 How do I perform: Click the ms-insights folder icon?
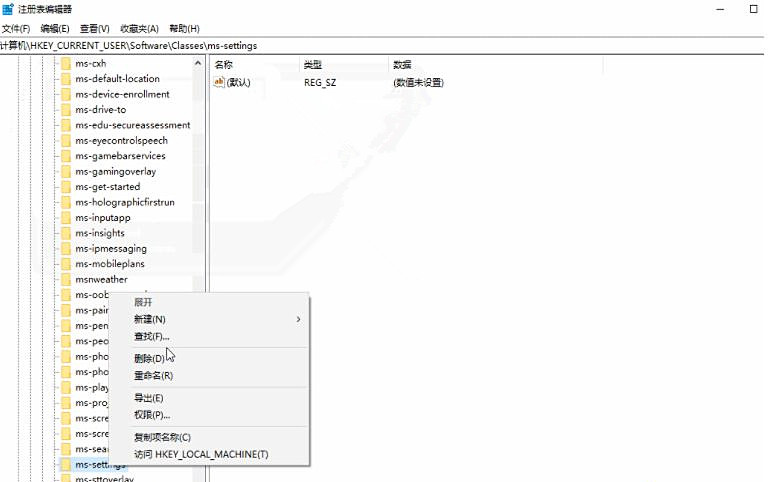65,233
